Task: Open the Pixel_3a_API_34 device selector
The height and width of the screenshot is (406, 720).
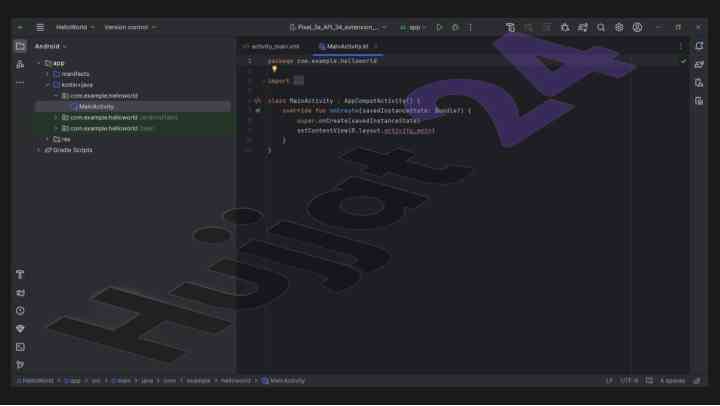Action: click(338, 28)
